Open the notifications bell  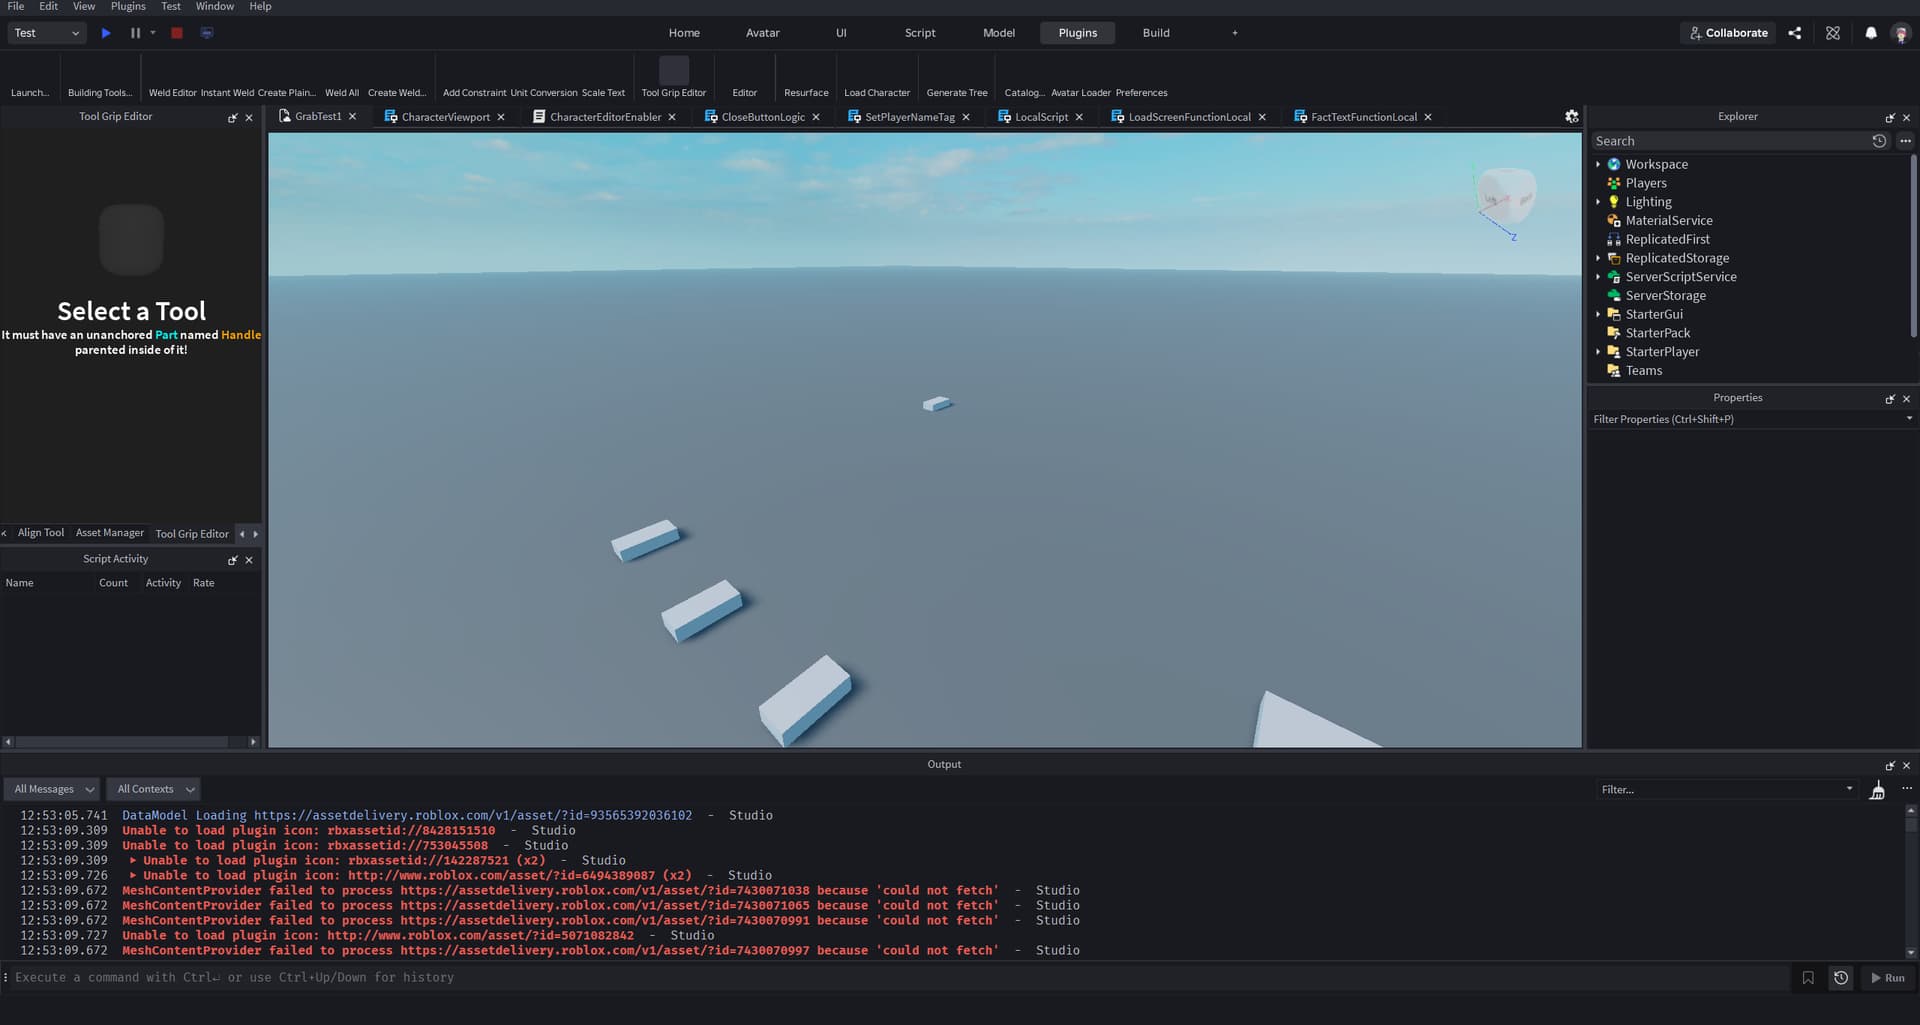1871,33
